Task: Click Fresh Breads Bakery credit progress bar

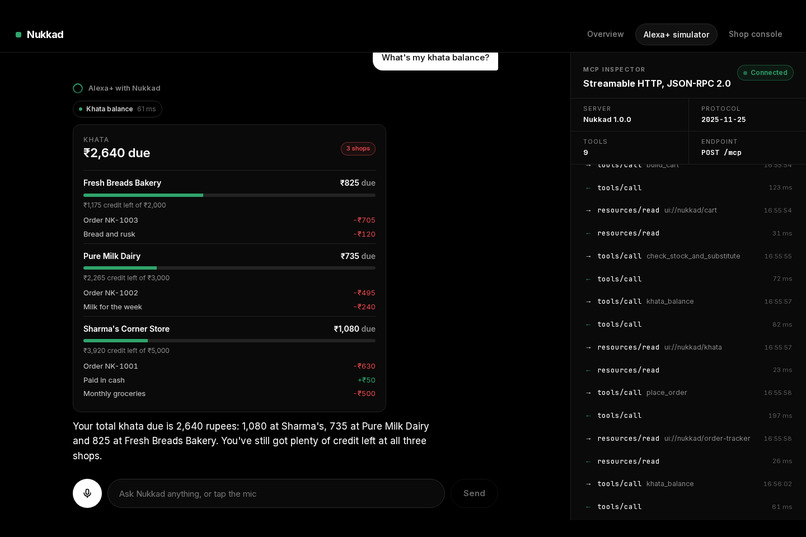Action: click(229, 195)
